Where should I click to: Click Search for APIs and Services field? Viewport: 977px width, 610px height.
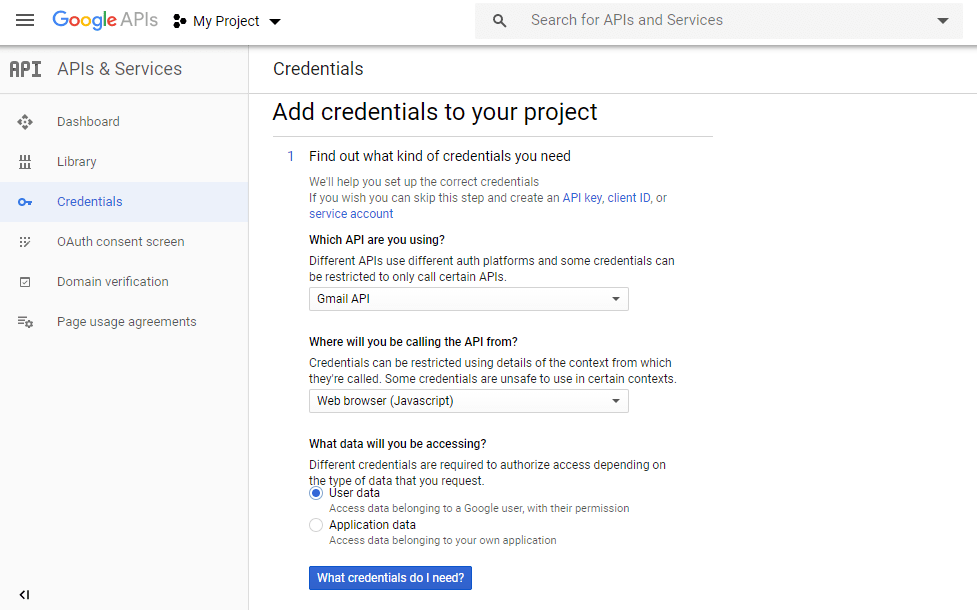pyautogui.click(x=717, y=21)
